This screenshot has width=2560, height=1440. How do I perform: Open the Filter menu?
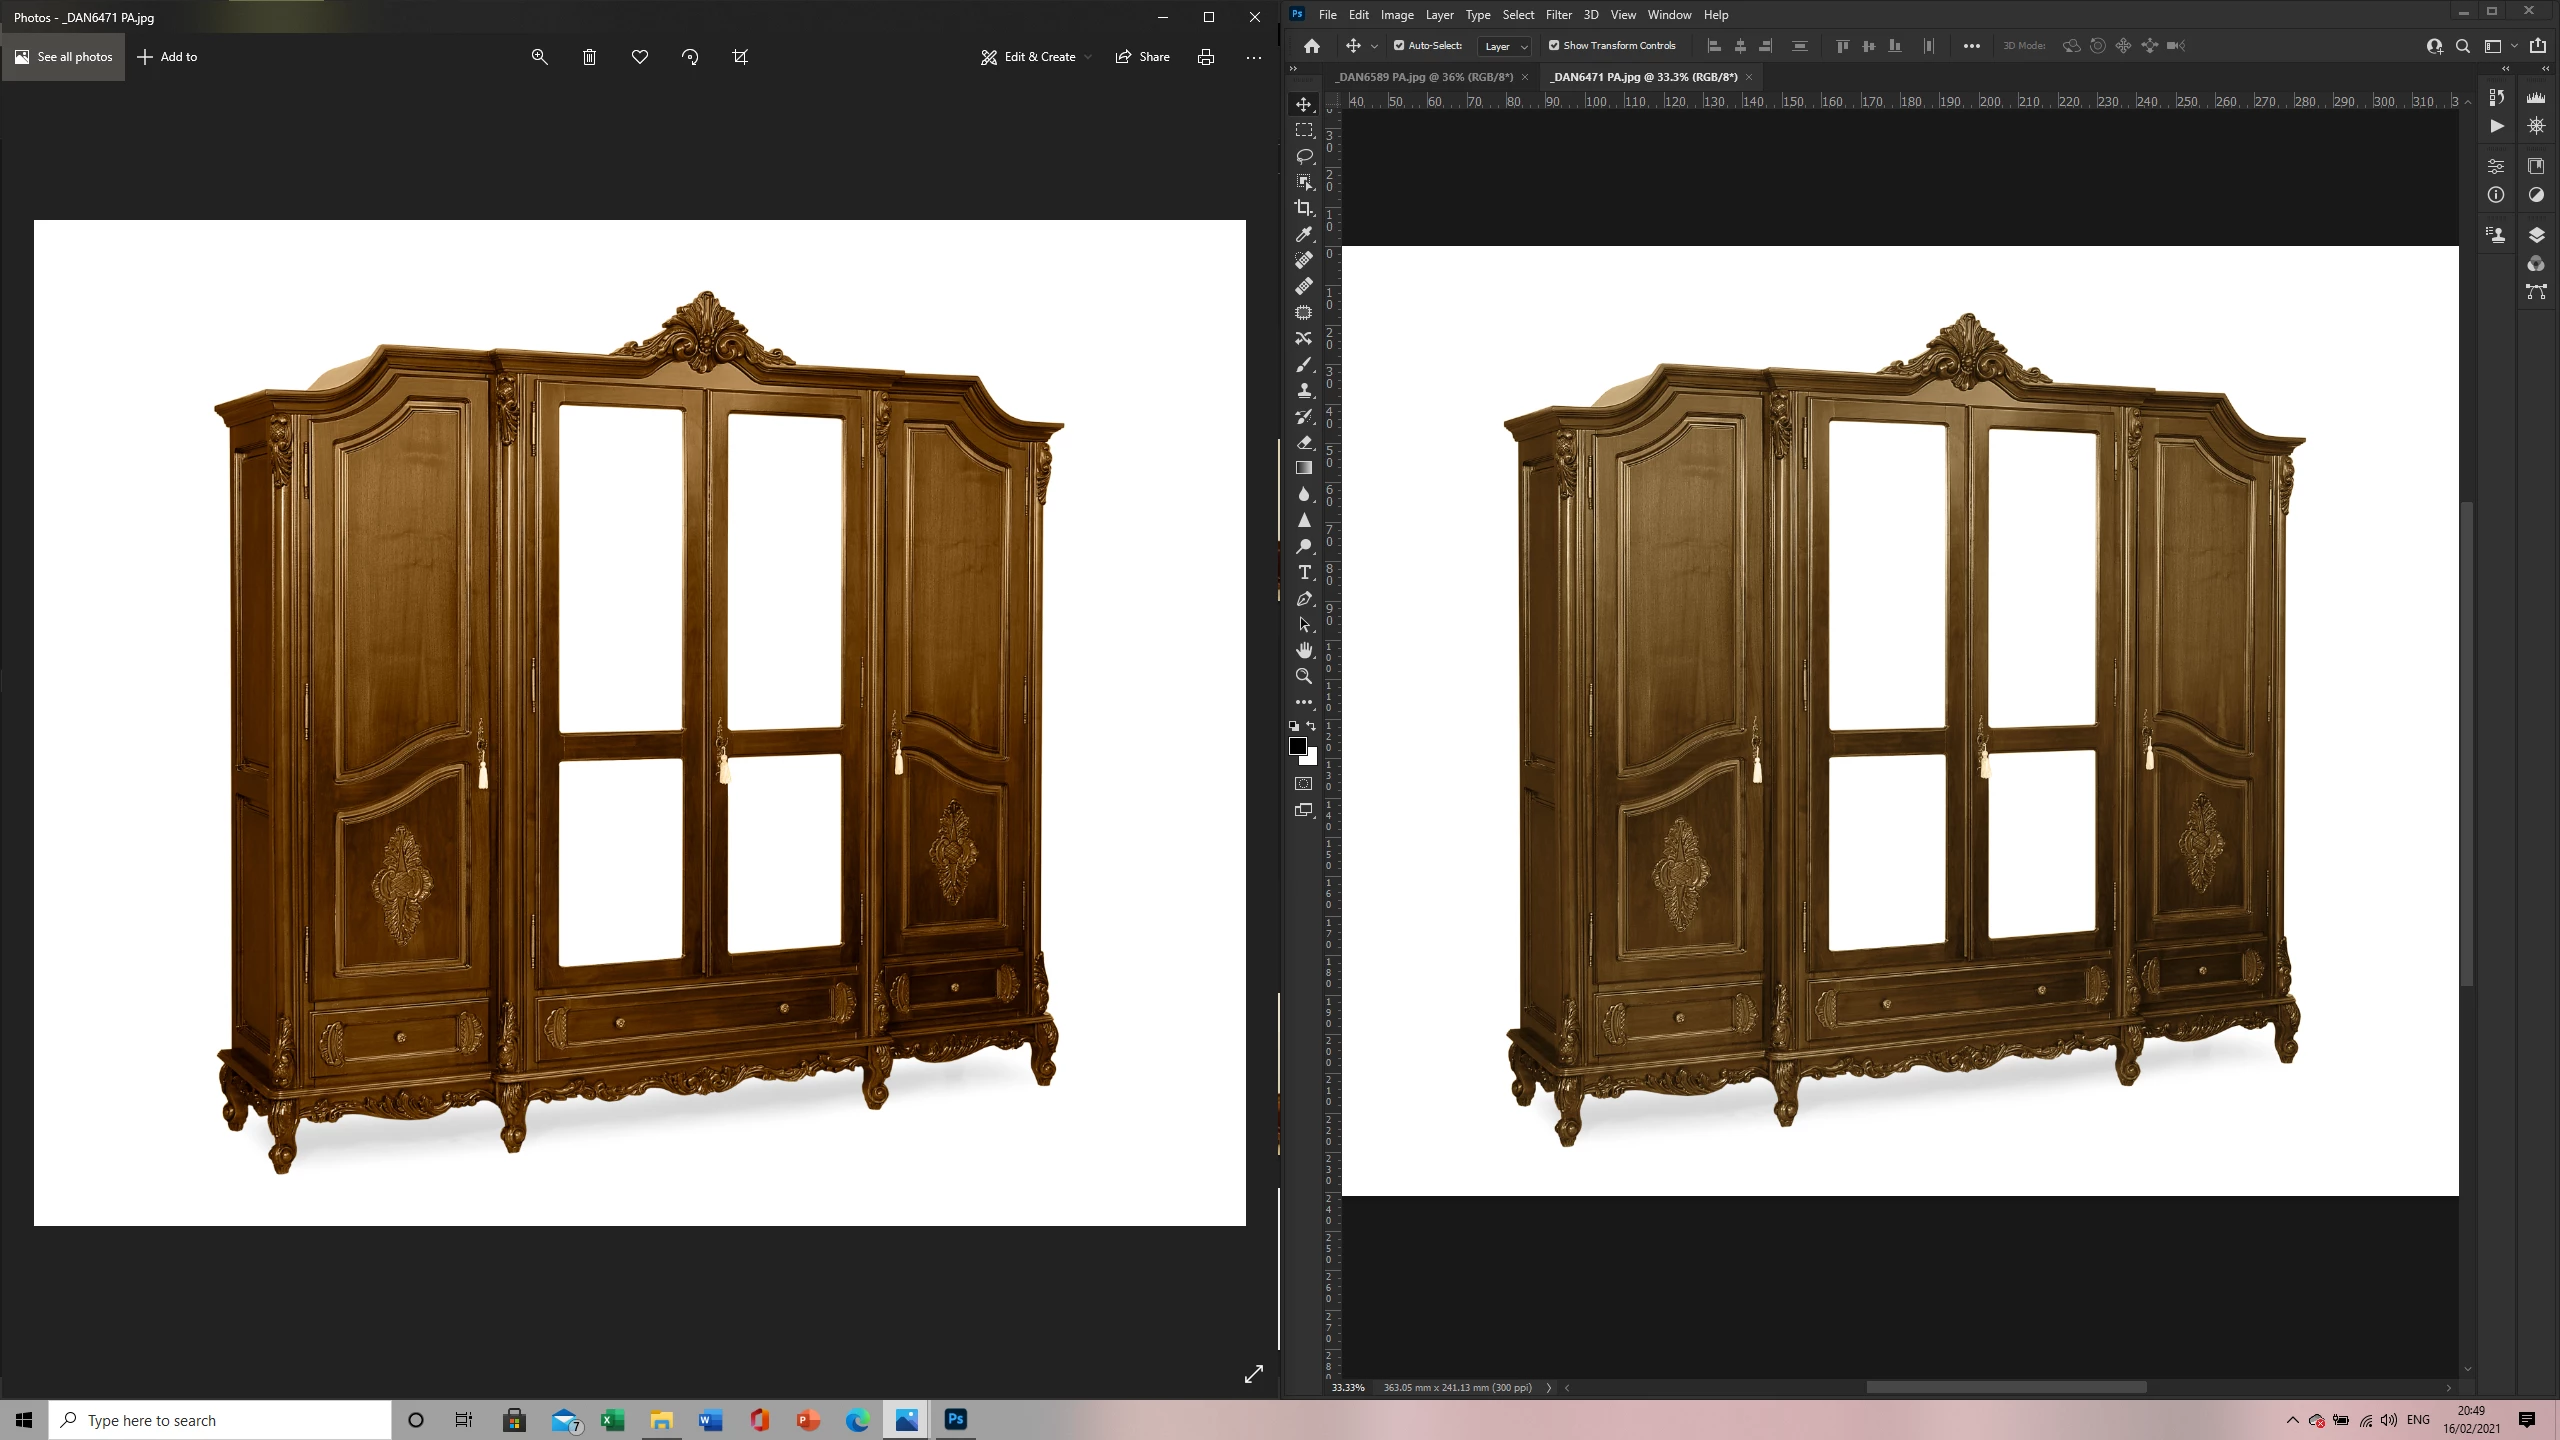tap(1558, 15)
